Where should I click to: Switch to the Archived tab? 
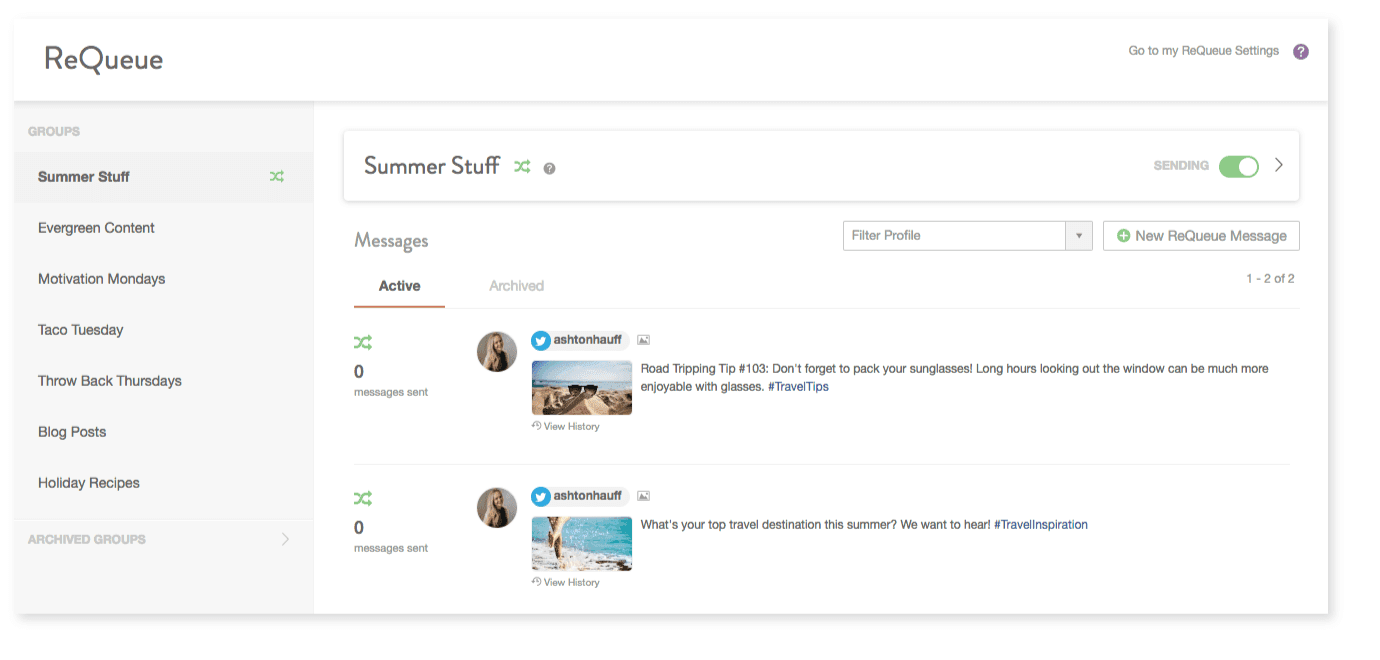[x=516, y=286]
